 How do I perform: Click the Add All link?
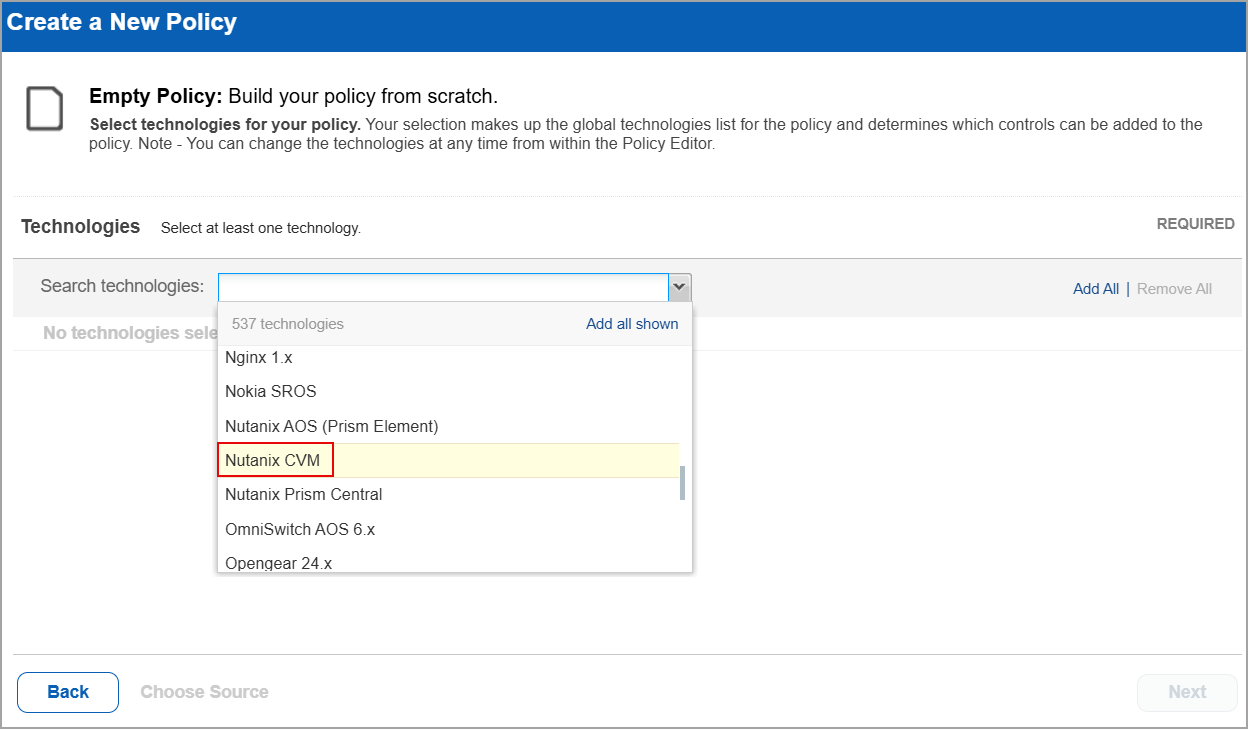1096,289
